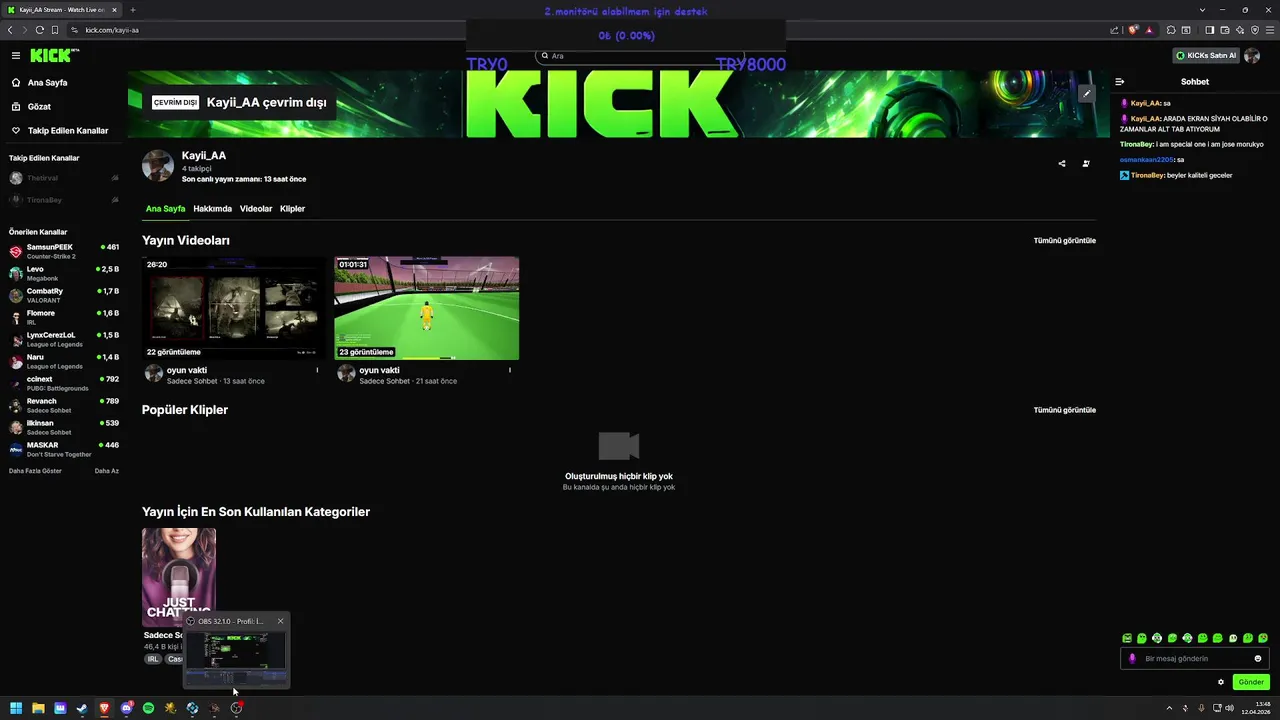
Task: Open the Just Chatting category card
Action: pyautogui.click(x=179, y=577)
